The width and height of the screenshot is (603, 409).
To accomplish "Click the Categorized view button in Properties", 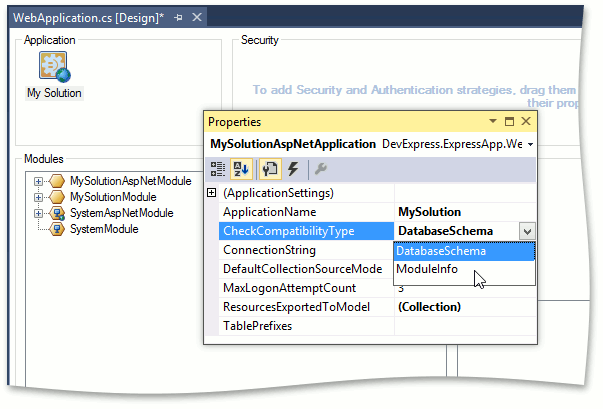I will point(218,169).
